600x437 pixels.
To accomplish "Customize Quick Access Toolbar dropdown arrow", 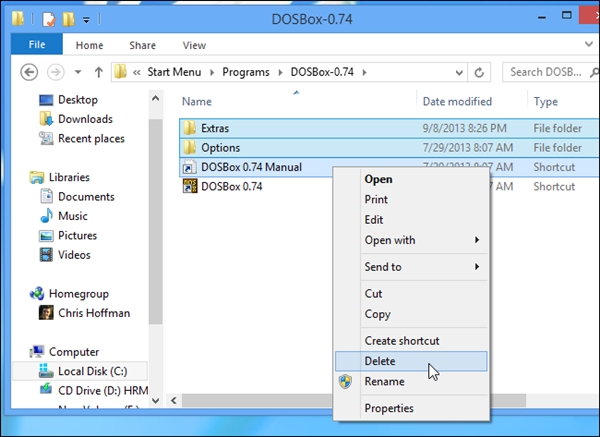I will tap(86, 20).
